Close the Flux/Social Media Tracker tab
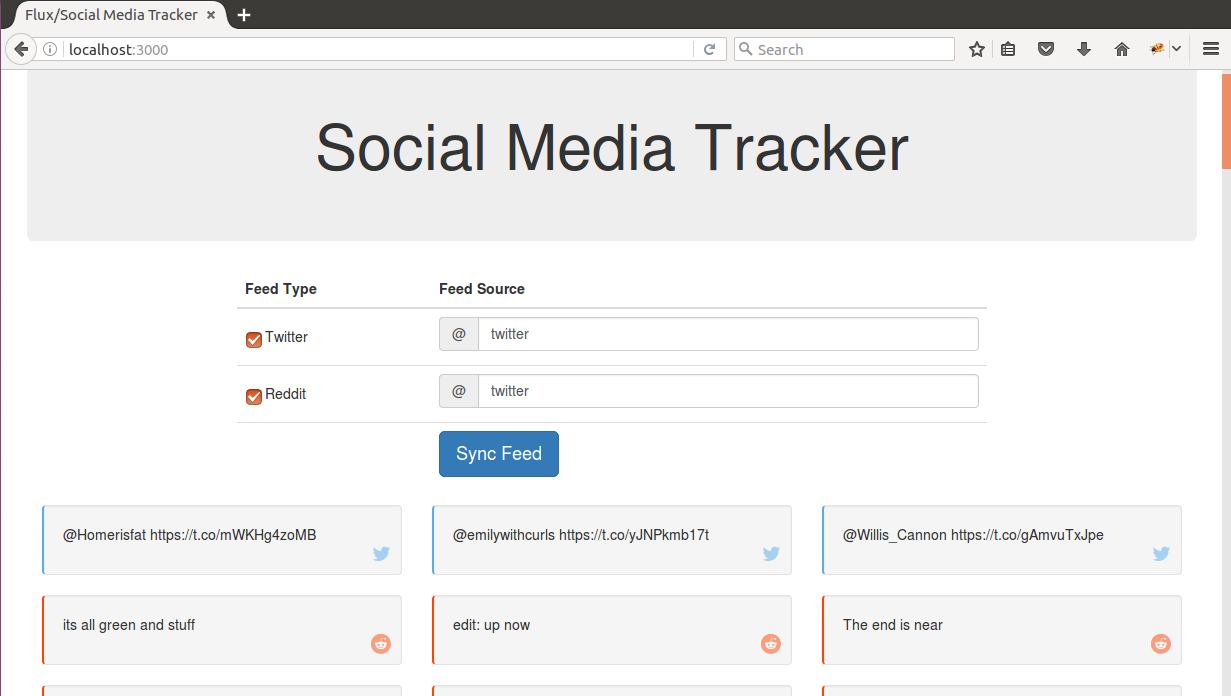The width and height of the screenshot is (1231, 696). point(211,15)
